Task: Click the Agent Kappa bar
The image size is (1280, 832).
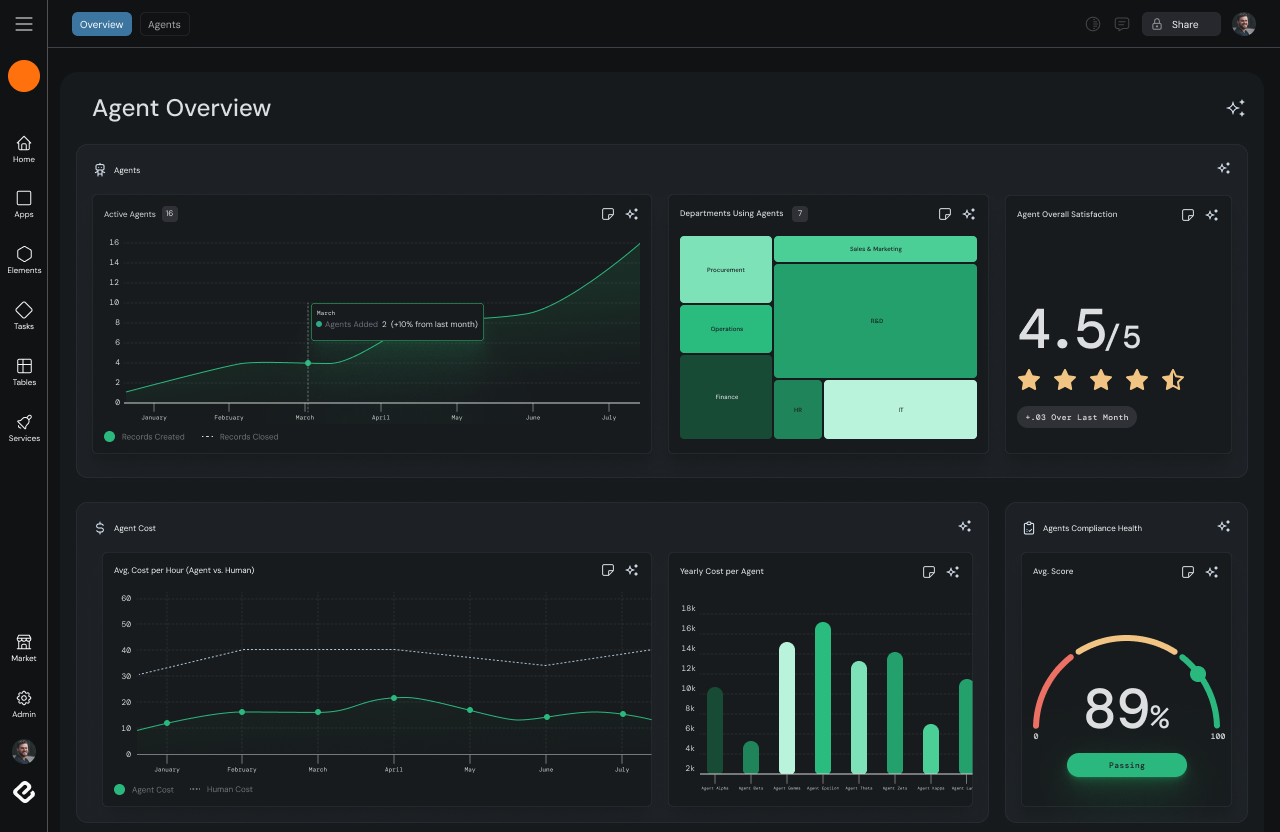Action: coord(931,749)
